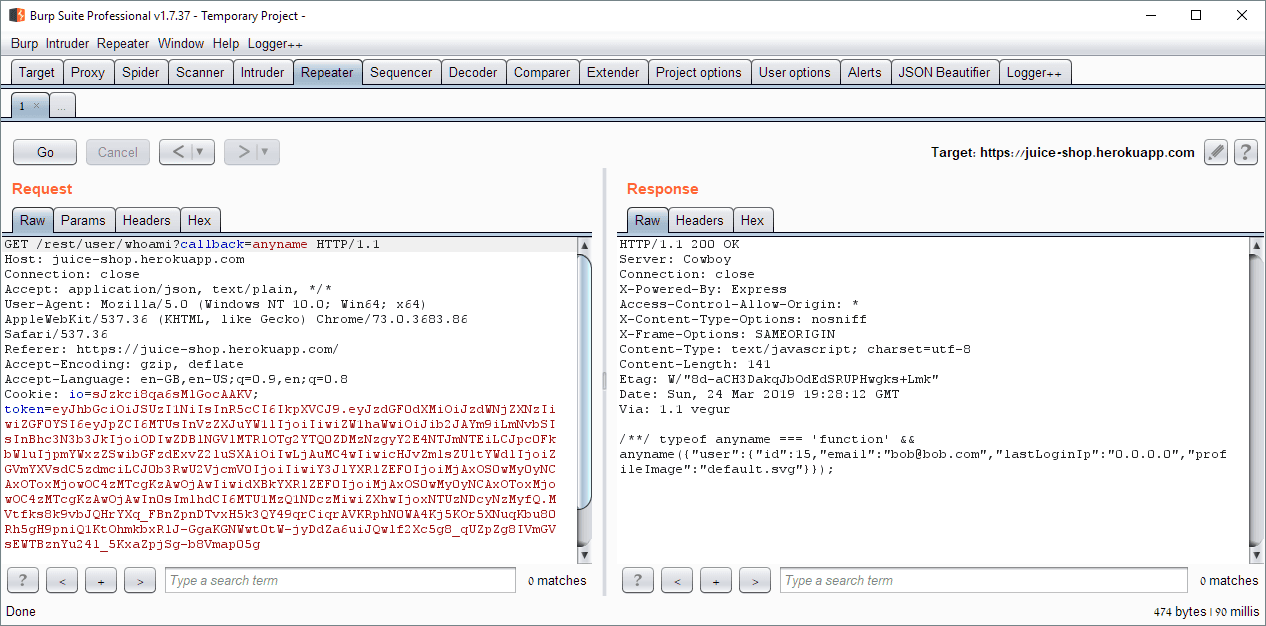Click the 'Access-Control-Allow-Origin: *' header line
The width and height of the screenshot is (1266, 626).
point(739,304)
